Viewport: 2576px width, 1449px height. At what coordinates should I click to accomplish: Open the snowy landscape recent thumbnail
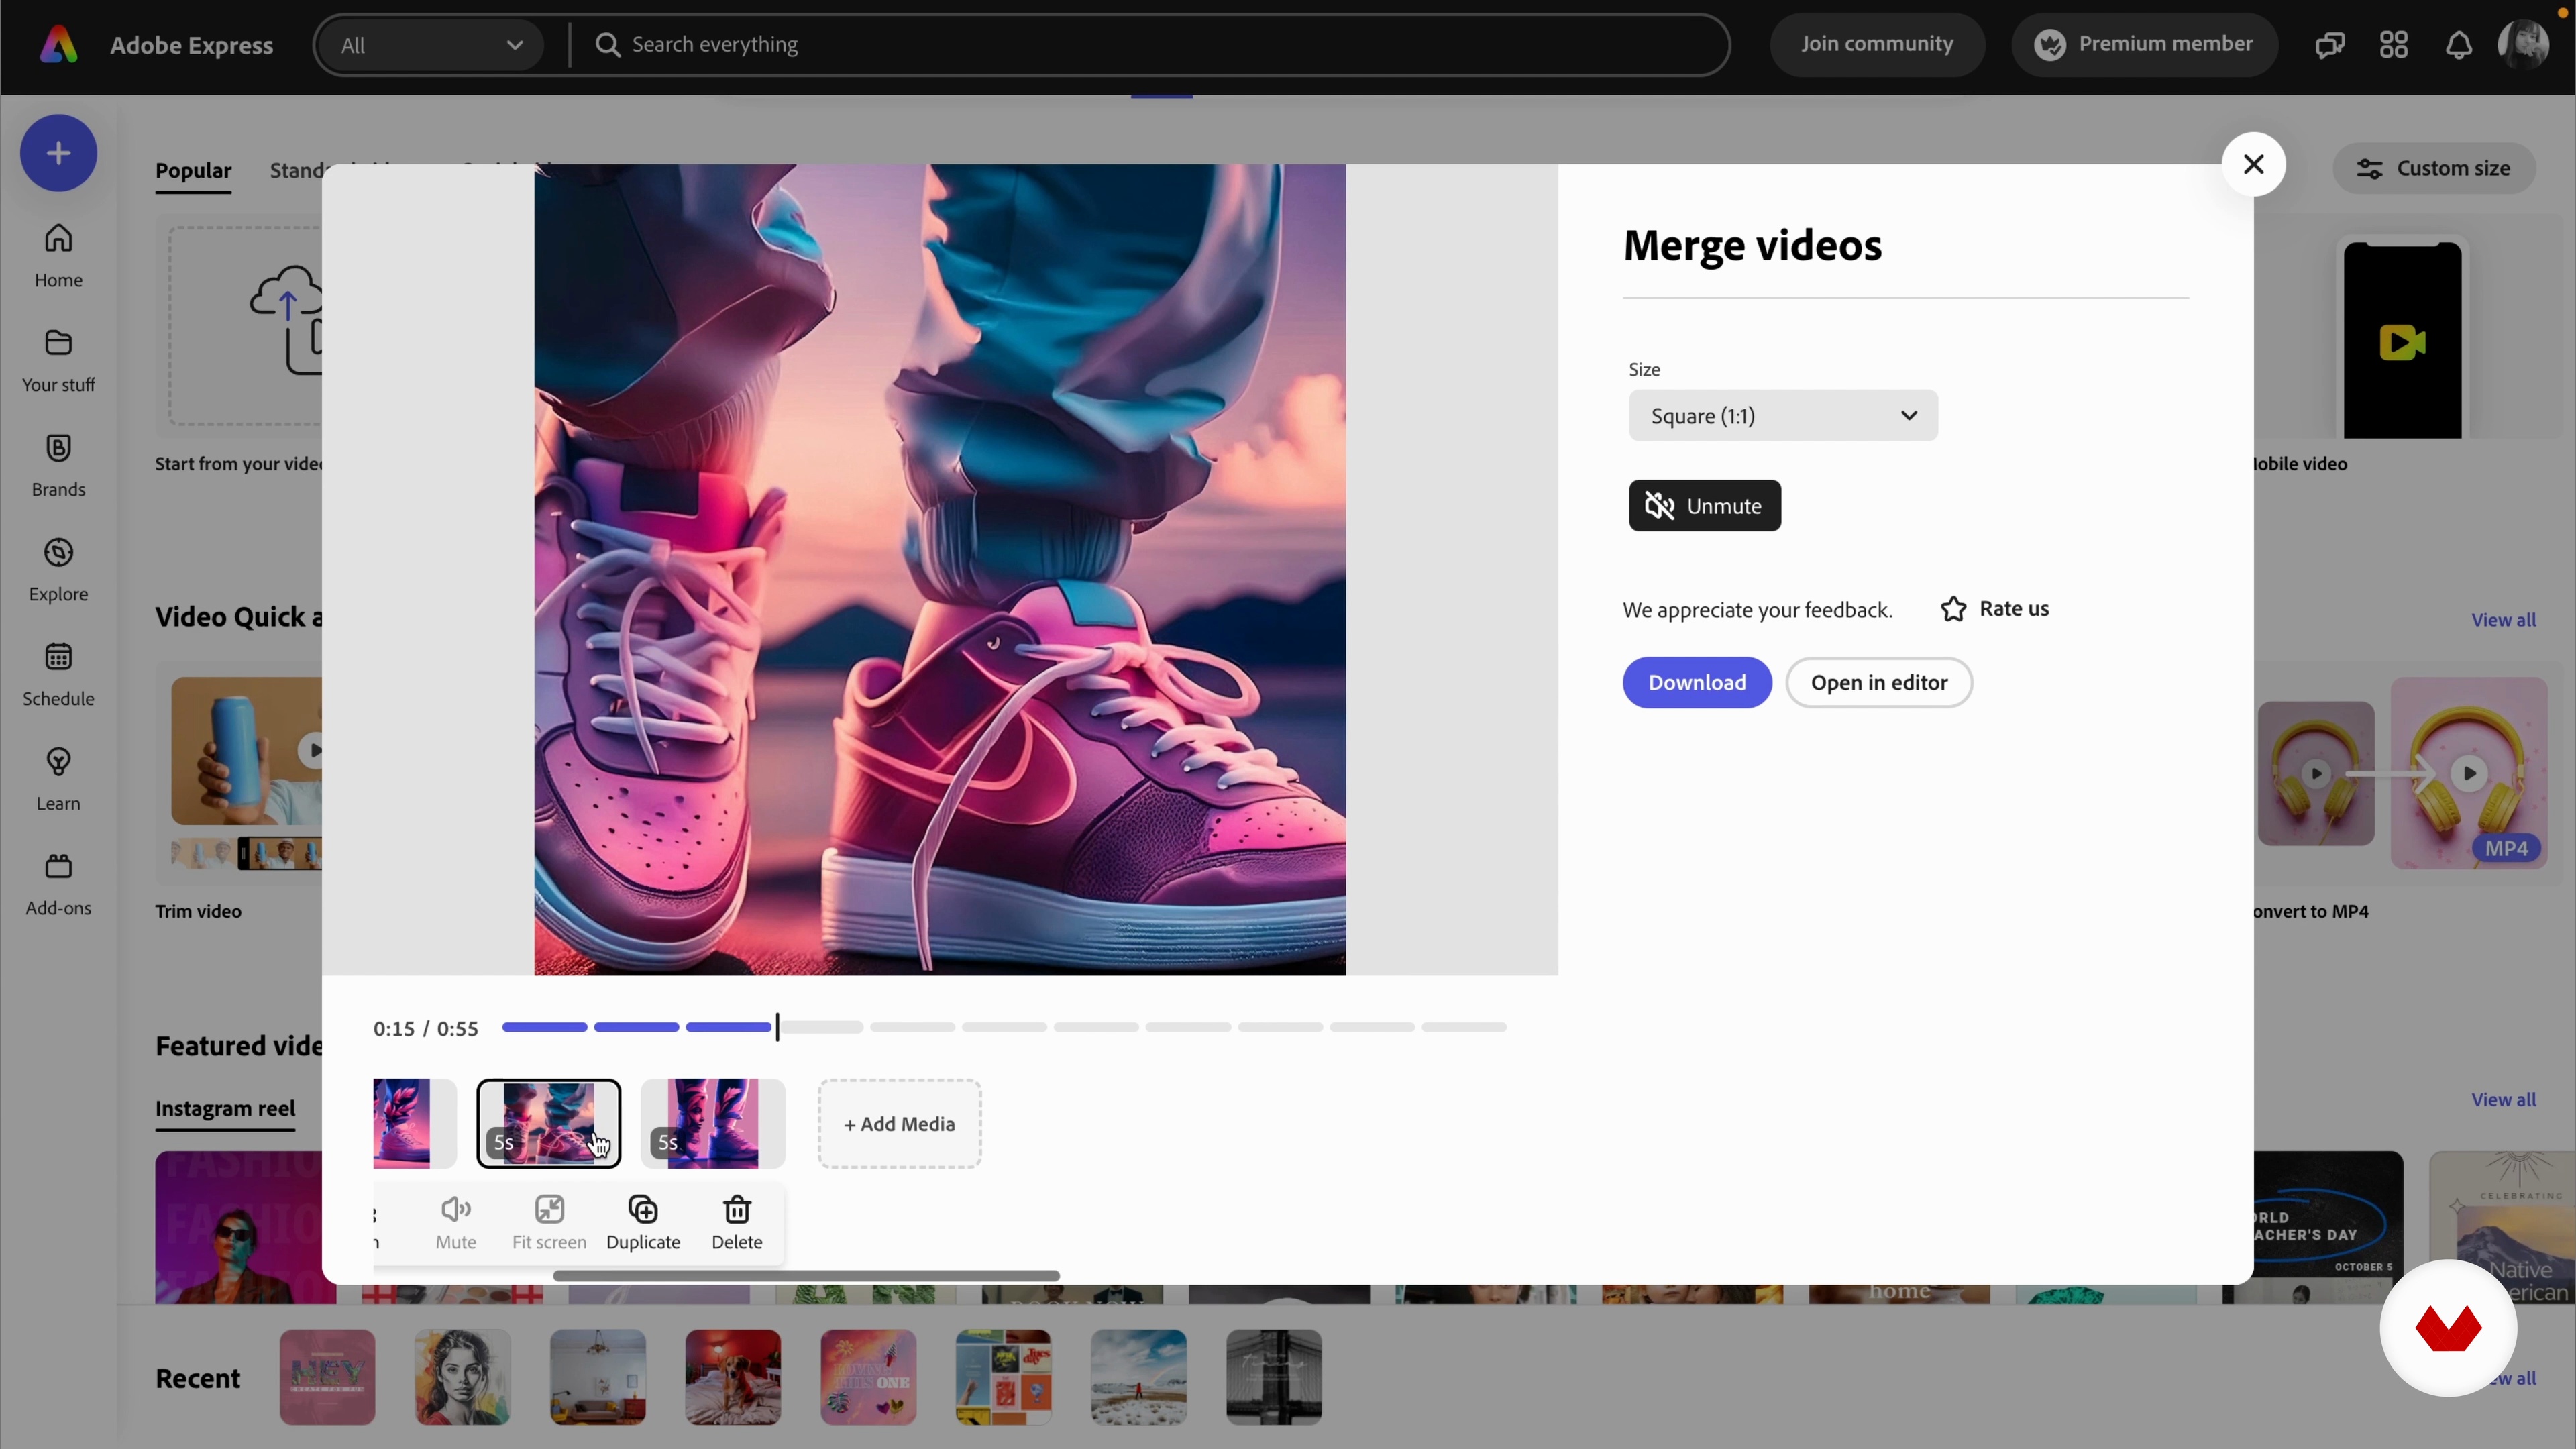pyautogui.click(x=1139, y=1377)
